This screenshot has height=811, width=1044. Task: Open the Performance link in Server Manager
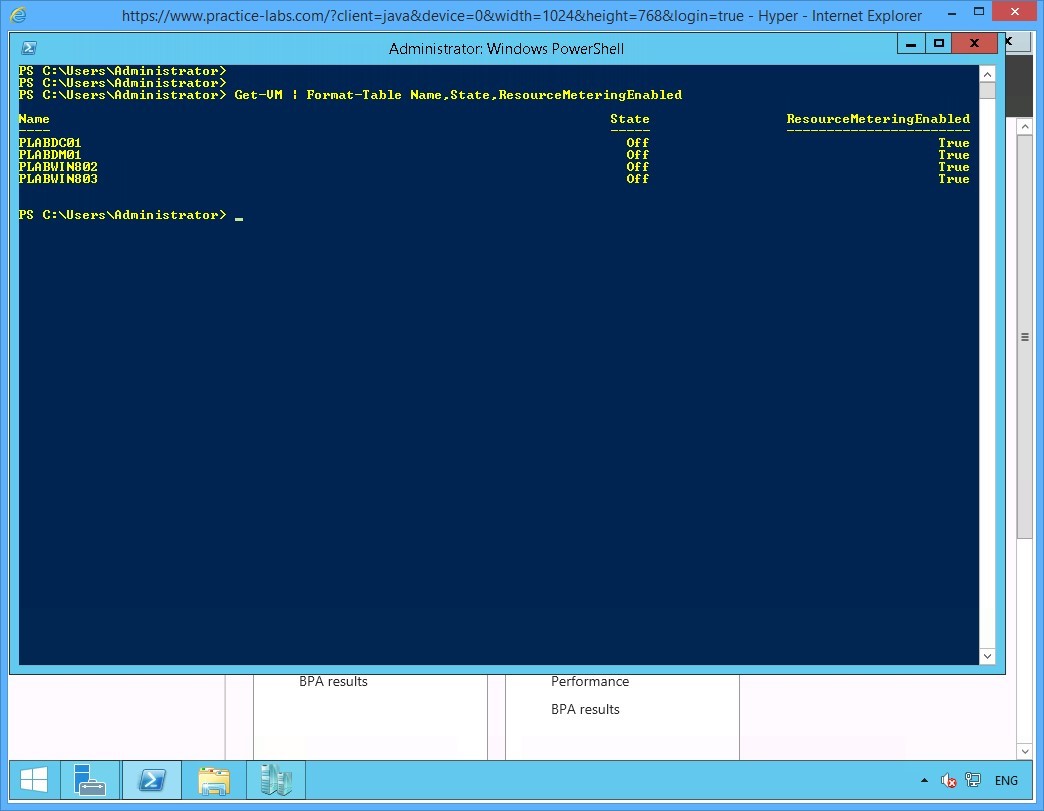[x=589, y=681]
